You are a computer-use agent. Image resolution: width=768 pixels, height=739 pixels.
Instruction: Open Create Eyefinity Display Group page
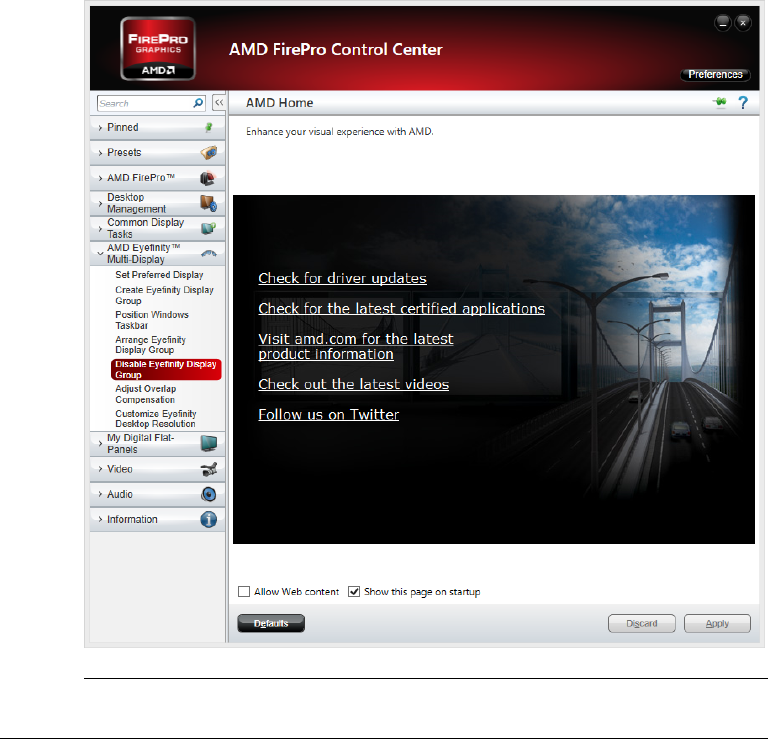point(165,295)
